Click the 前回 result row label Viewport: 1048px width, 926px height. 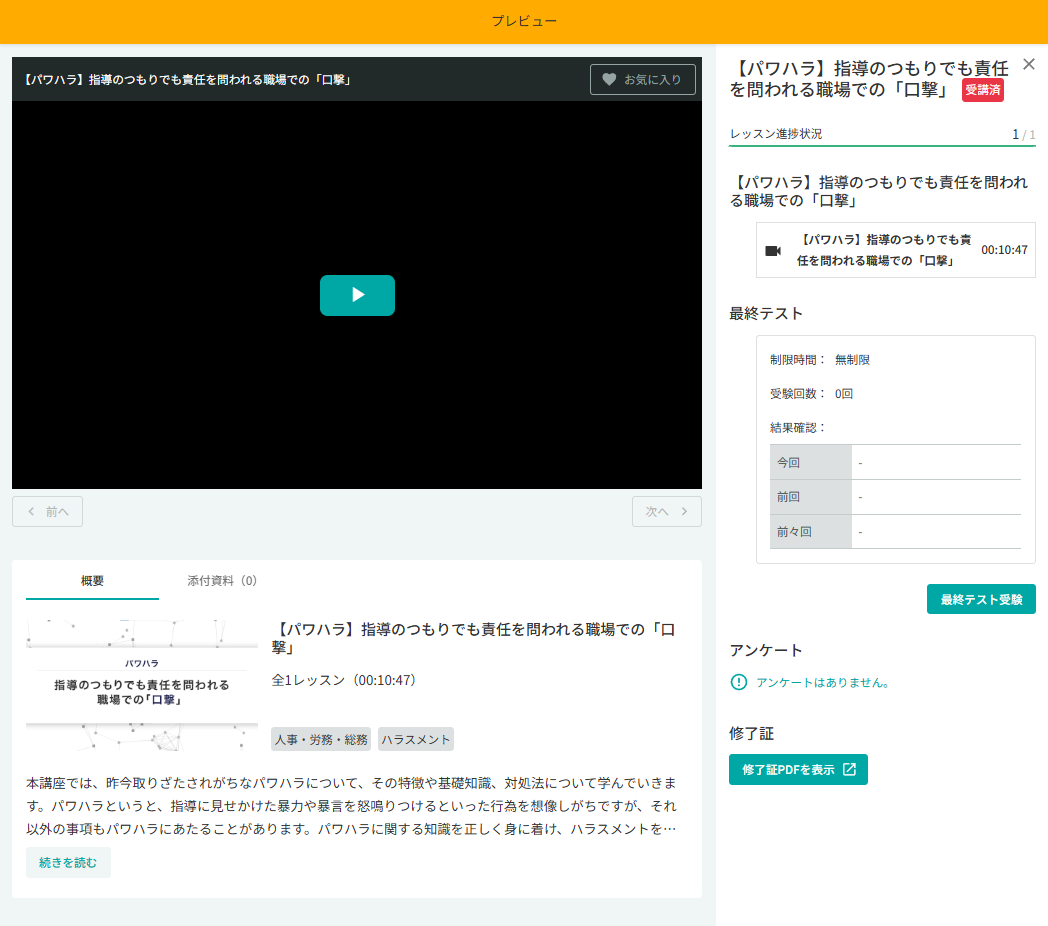click(811, 497)
